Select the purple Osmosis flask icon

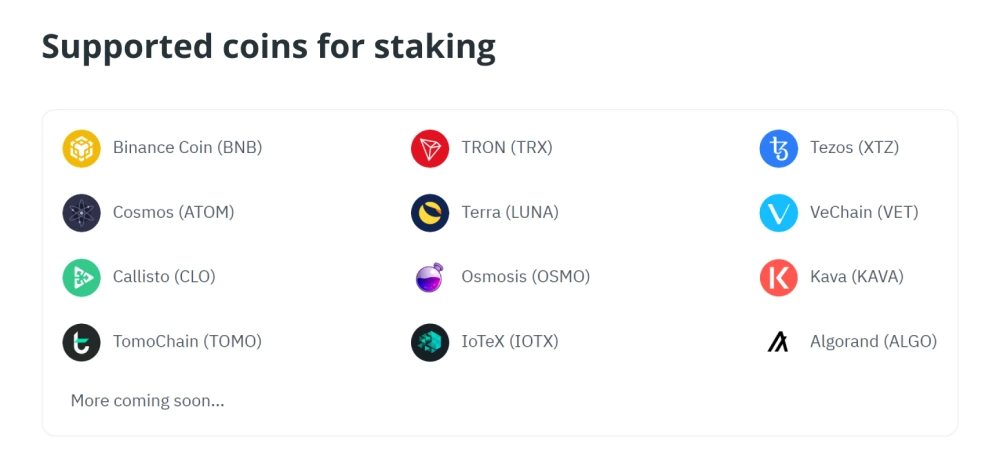click(430, 278)
